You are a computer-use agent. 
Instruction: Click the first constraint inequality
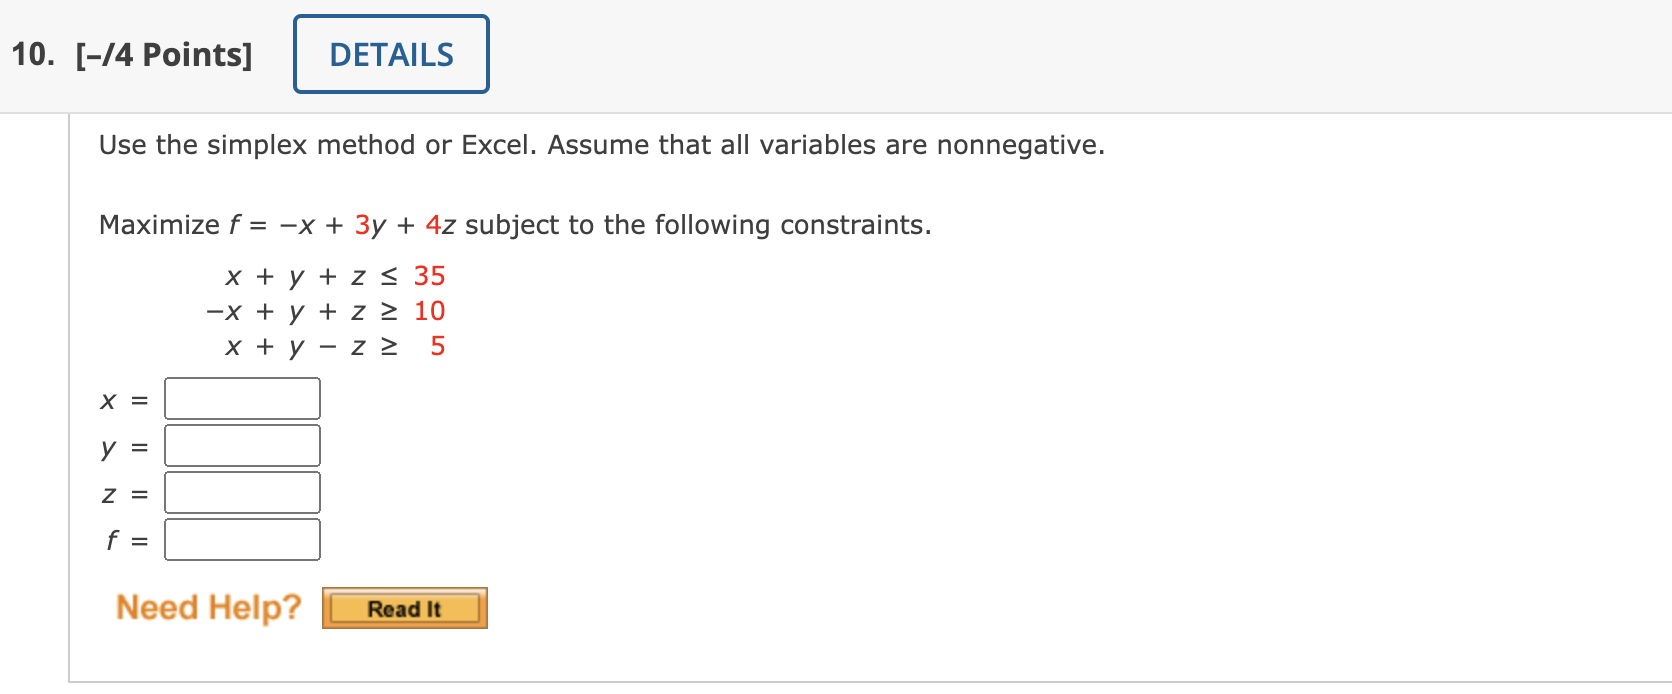coord(335,276)
